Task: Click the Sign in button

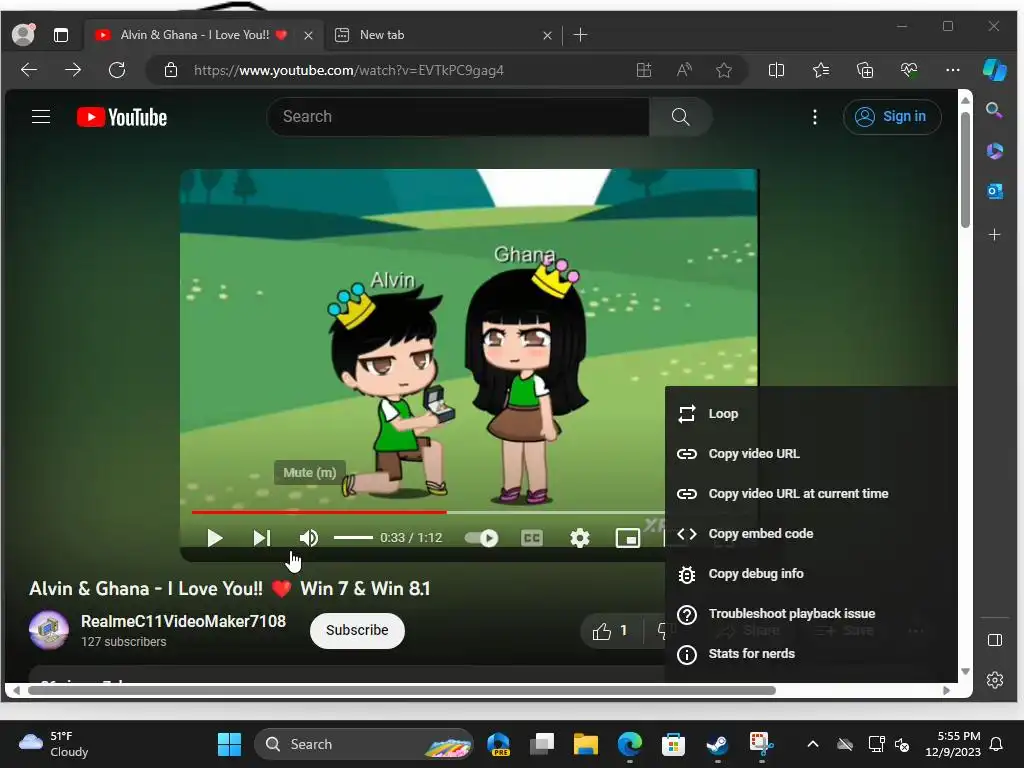Action: point(892,117)
